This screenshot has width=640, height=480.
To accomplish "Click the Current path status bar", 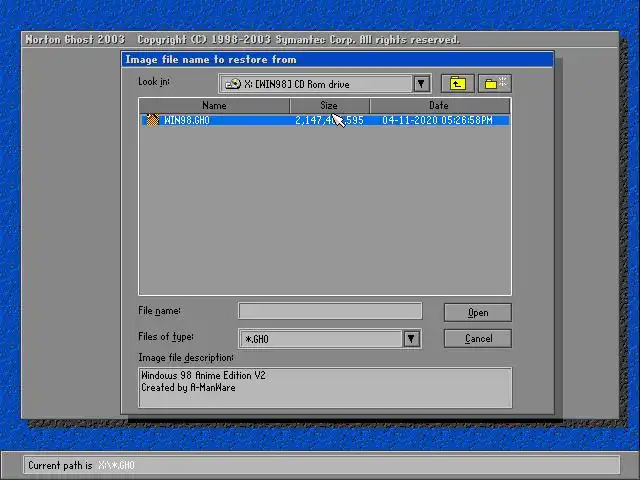I will [x=322, y=465].
